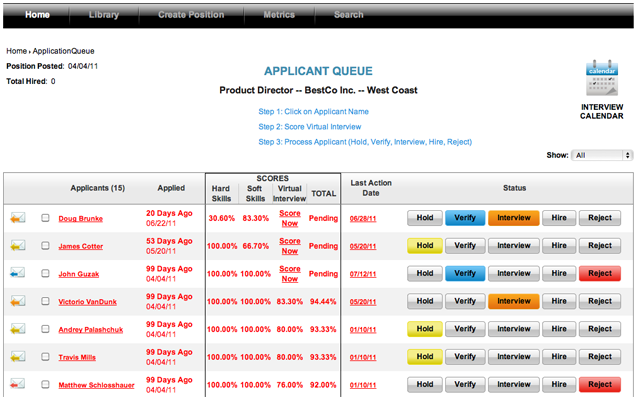Click the blue Verify button for Doug Brunke
640x397 pixels.
pos(465,218)
